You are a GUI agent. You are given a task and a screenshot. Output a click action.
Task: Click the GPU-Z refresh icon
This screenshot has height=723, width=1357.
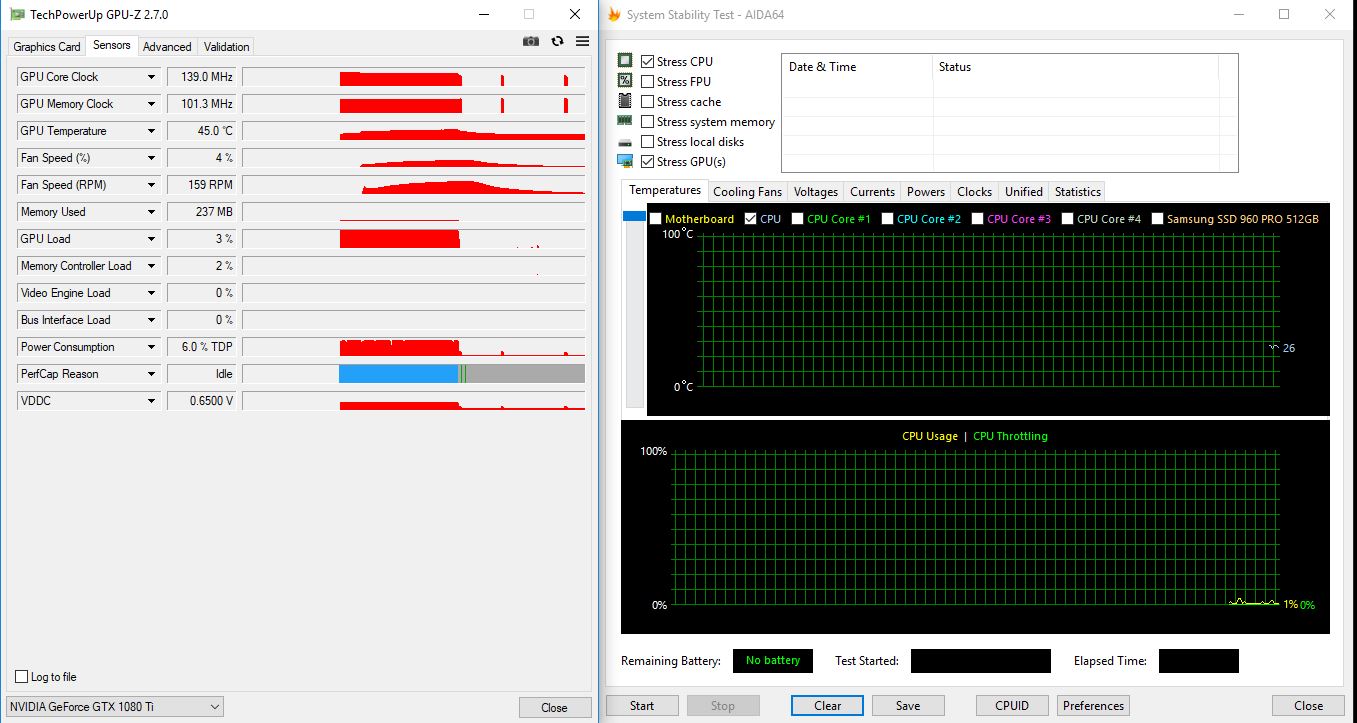click(557, 41)
